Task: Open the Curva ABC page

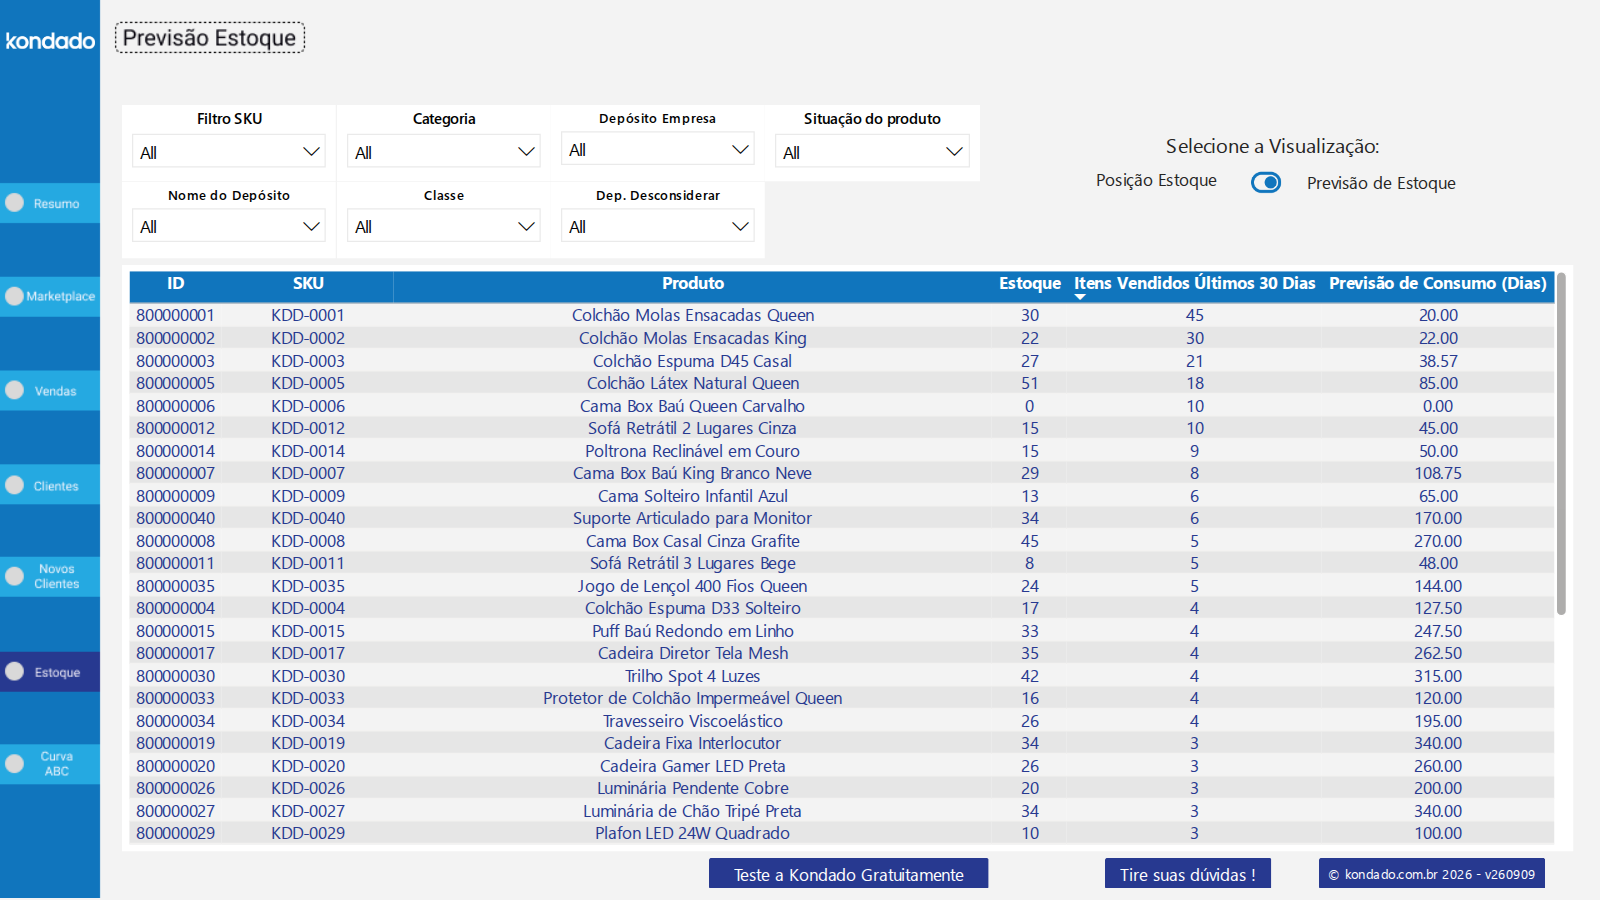Action: (50, 764)
